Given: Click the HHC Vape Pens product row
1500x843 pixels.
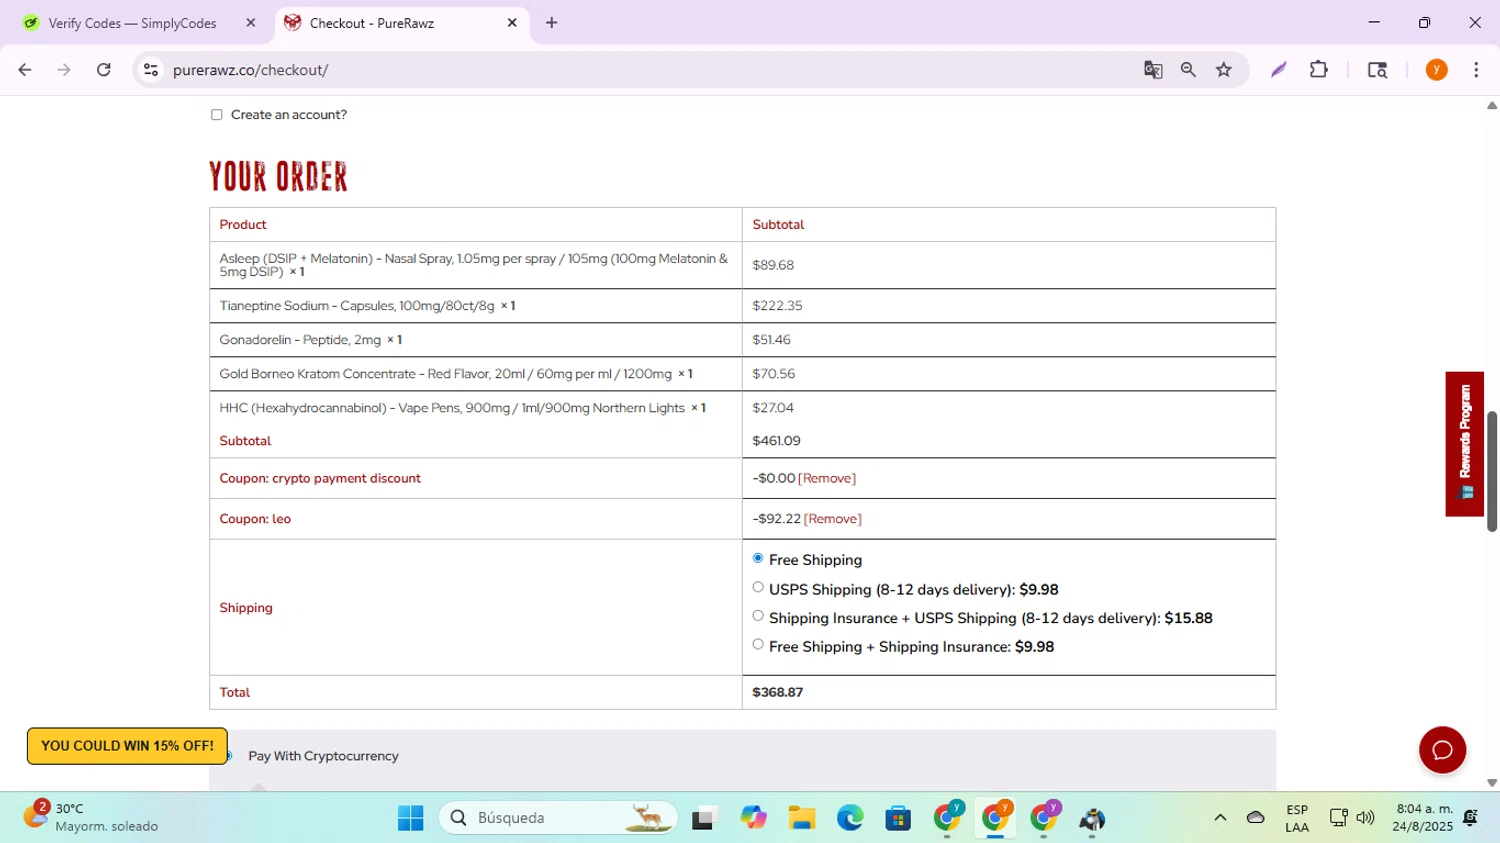Looking at the screenshot, I should (x=742, y=408).
